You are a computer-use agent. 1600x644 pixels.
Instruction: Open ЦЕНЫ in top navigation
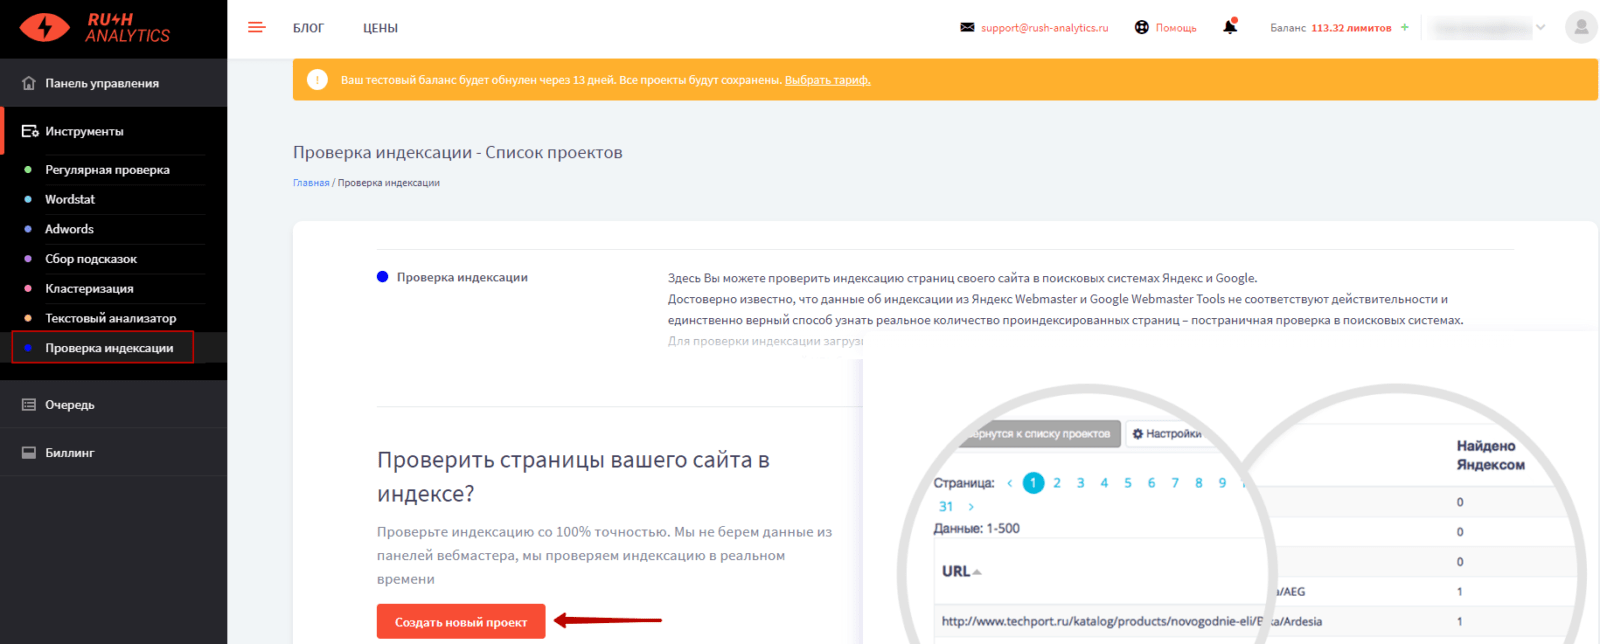click(x=380, y=28)
